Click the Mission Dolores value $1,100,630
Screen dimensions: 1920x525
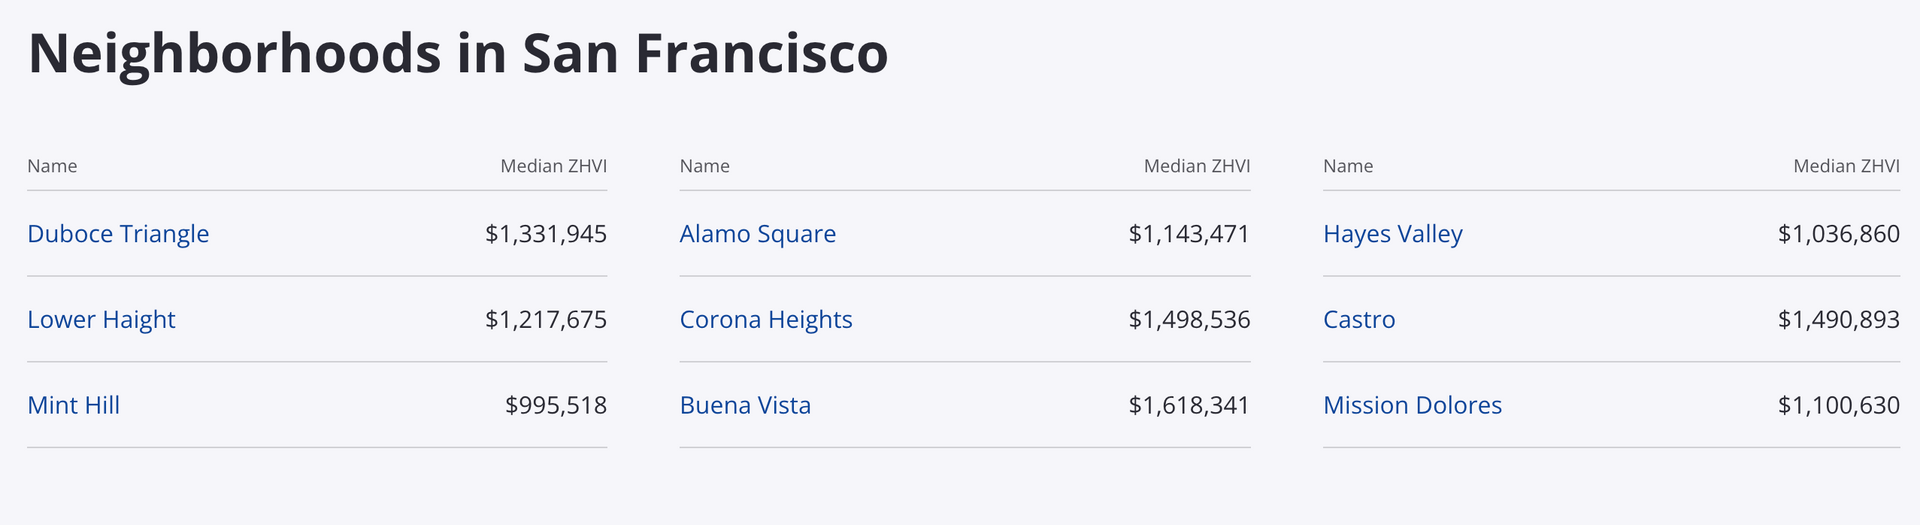[1839, 405]
